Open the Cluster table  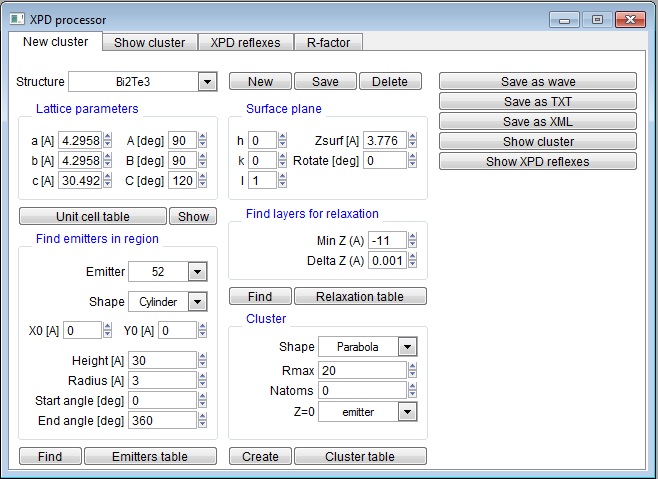(360, 456)
